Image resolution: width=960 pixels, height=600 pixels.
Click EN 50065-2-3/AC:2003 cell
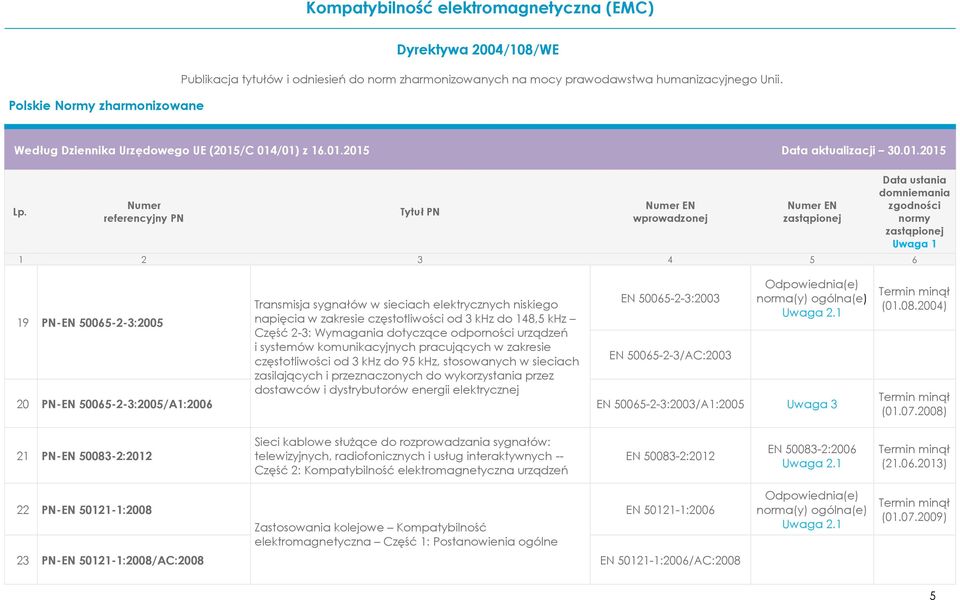point(670,355)
